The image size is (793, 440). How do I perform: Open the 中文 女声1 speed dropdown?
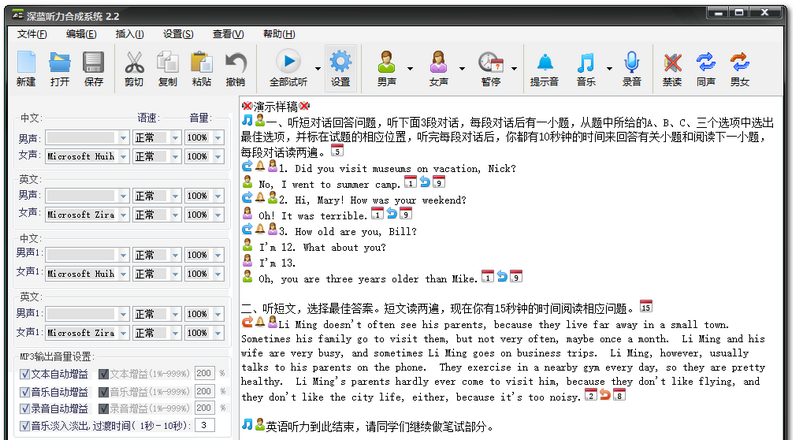pos(175,274)
